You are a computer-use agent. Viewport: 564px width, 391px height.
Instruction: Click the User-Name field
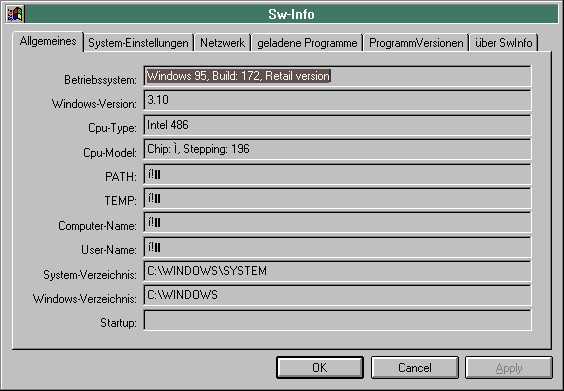(x=337, y=247)
